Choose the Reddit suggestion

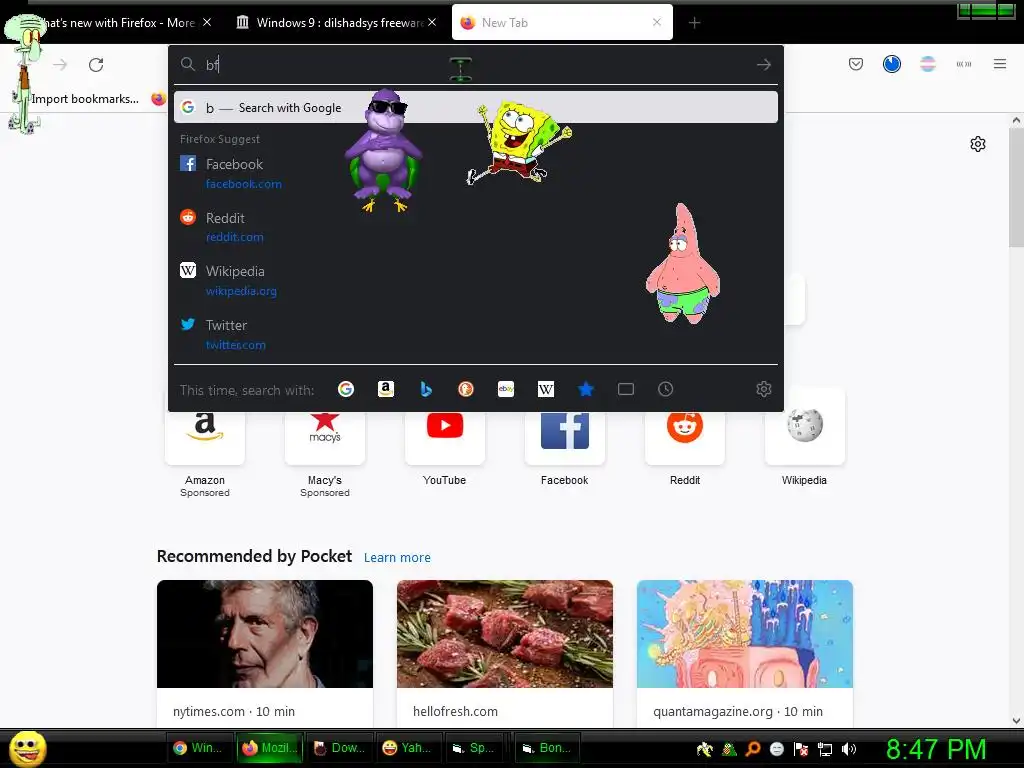[475, 227]
